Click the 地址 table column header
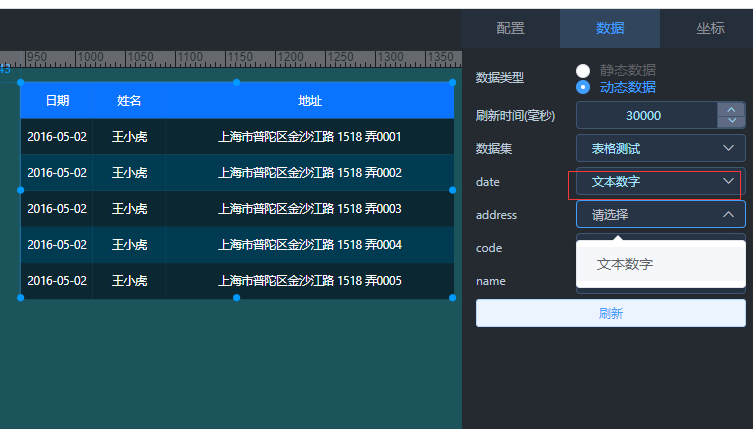The height and width of the screenshot is (429, 753). pos(310,101)
